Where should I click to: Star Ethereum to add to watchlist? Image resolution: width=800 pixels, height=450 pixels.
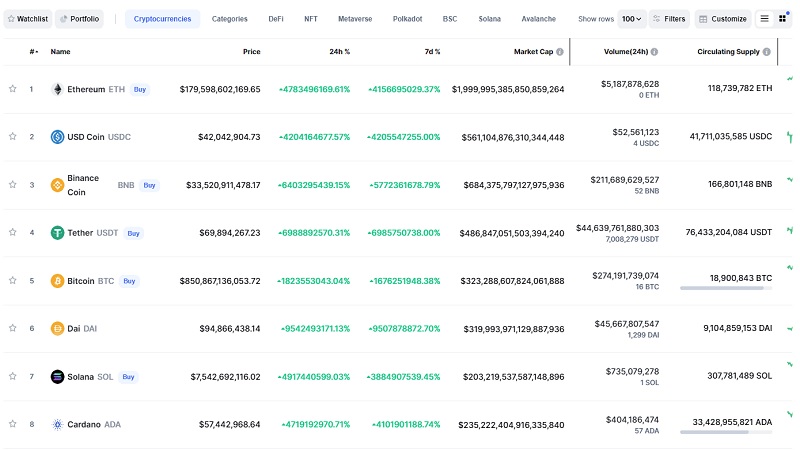click(13, 89)
